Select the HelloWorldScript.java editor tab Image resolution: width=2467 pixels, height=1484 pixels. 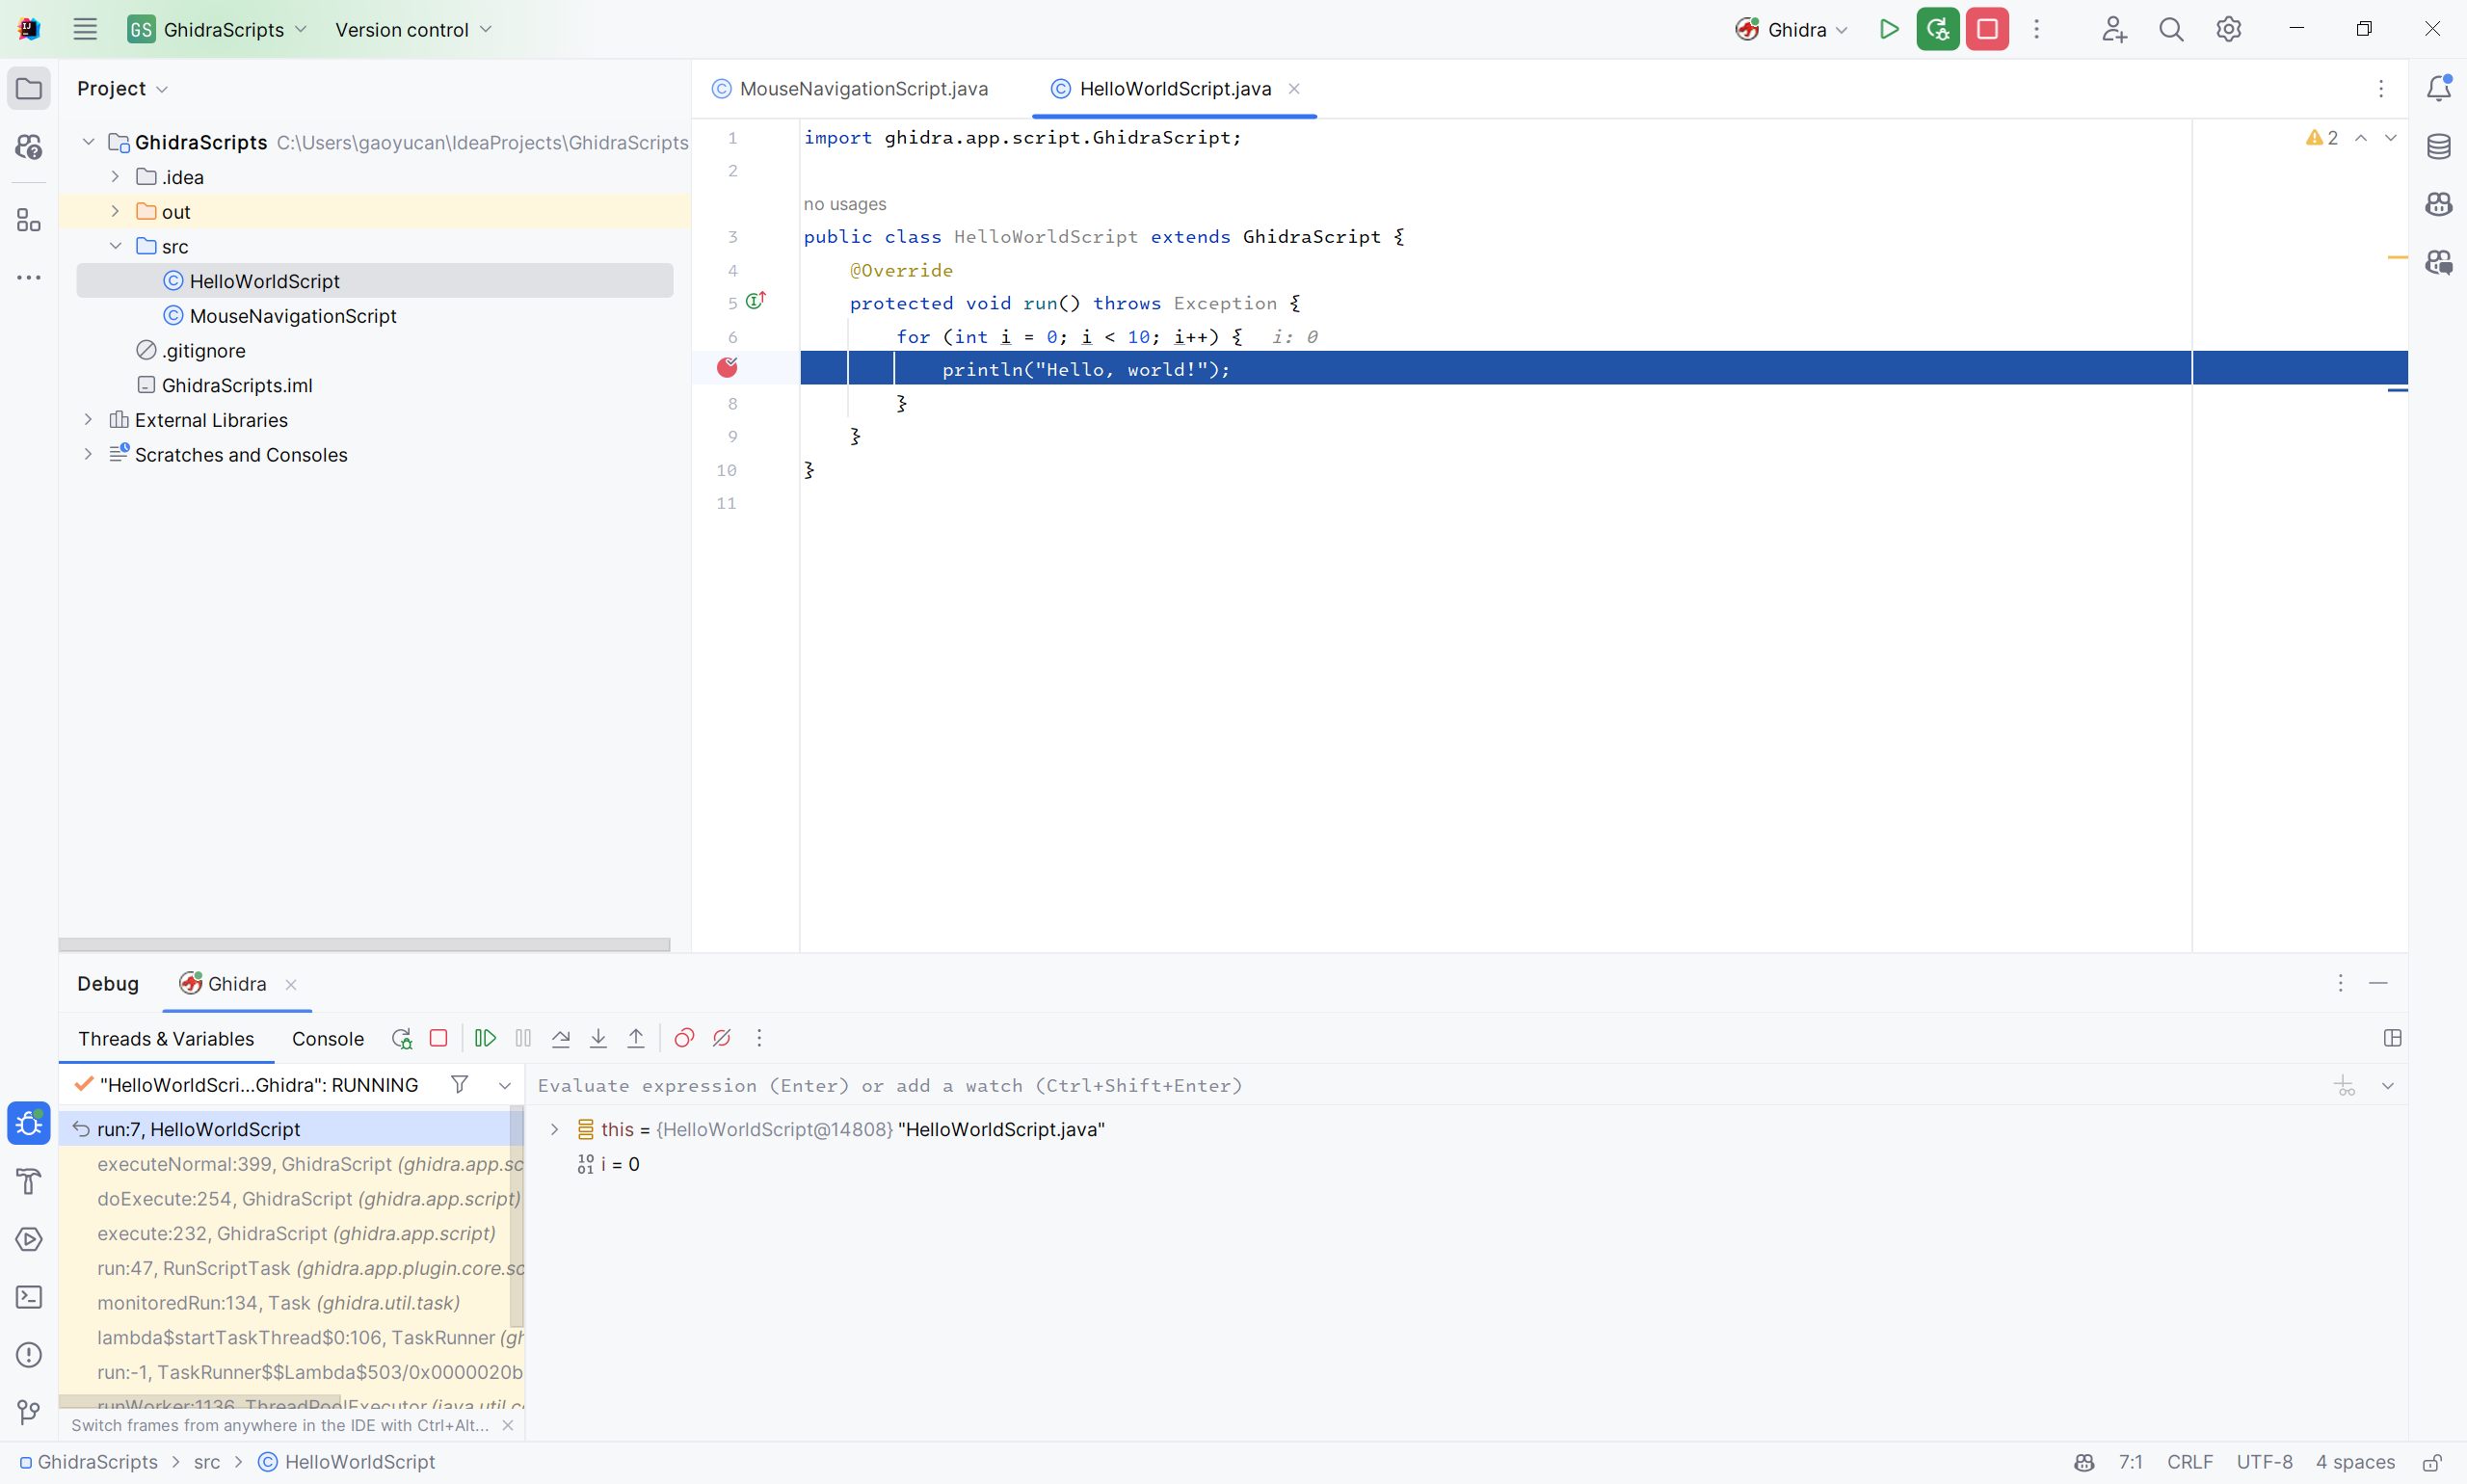point(1175,88)
